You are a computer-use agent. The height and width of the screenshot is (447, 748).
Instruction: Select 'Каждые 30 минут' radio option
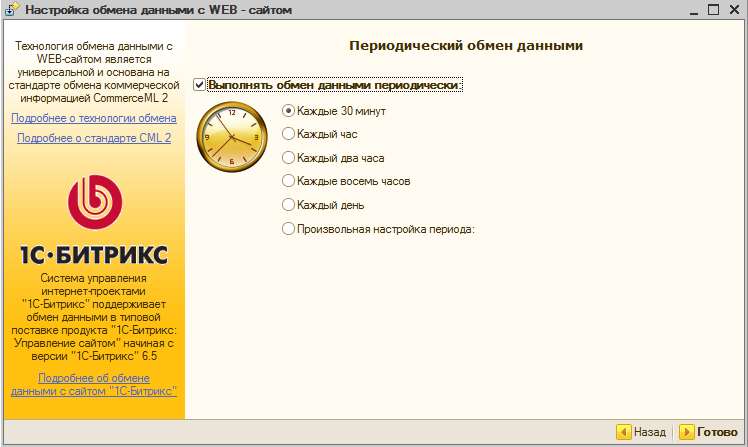288,111
